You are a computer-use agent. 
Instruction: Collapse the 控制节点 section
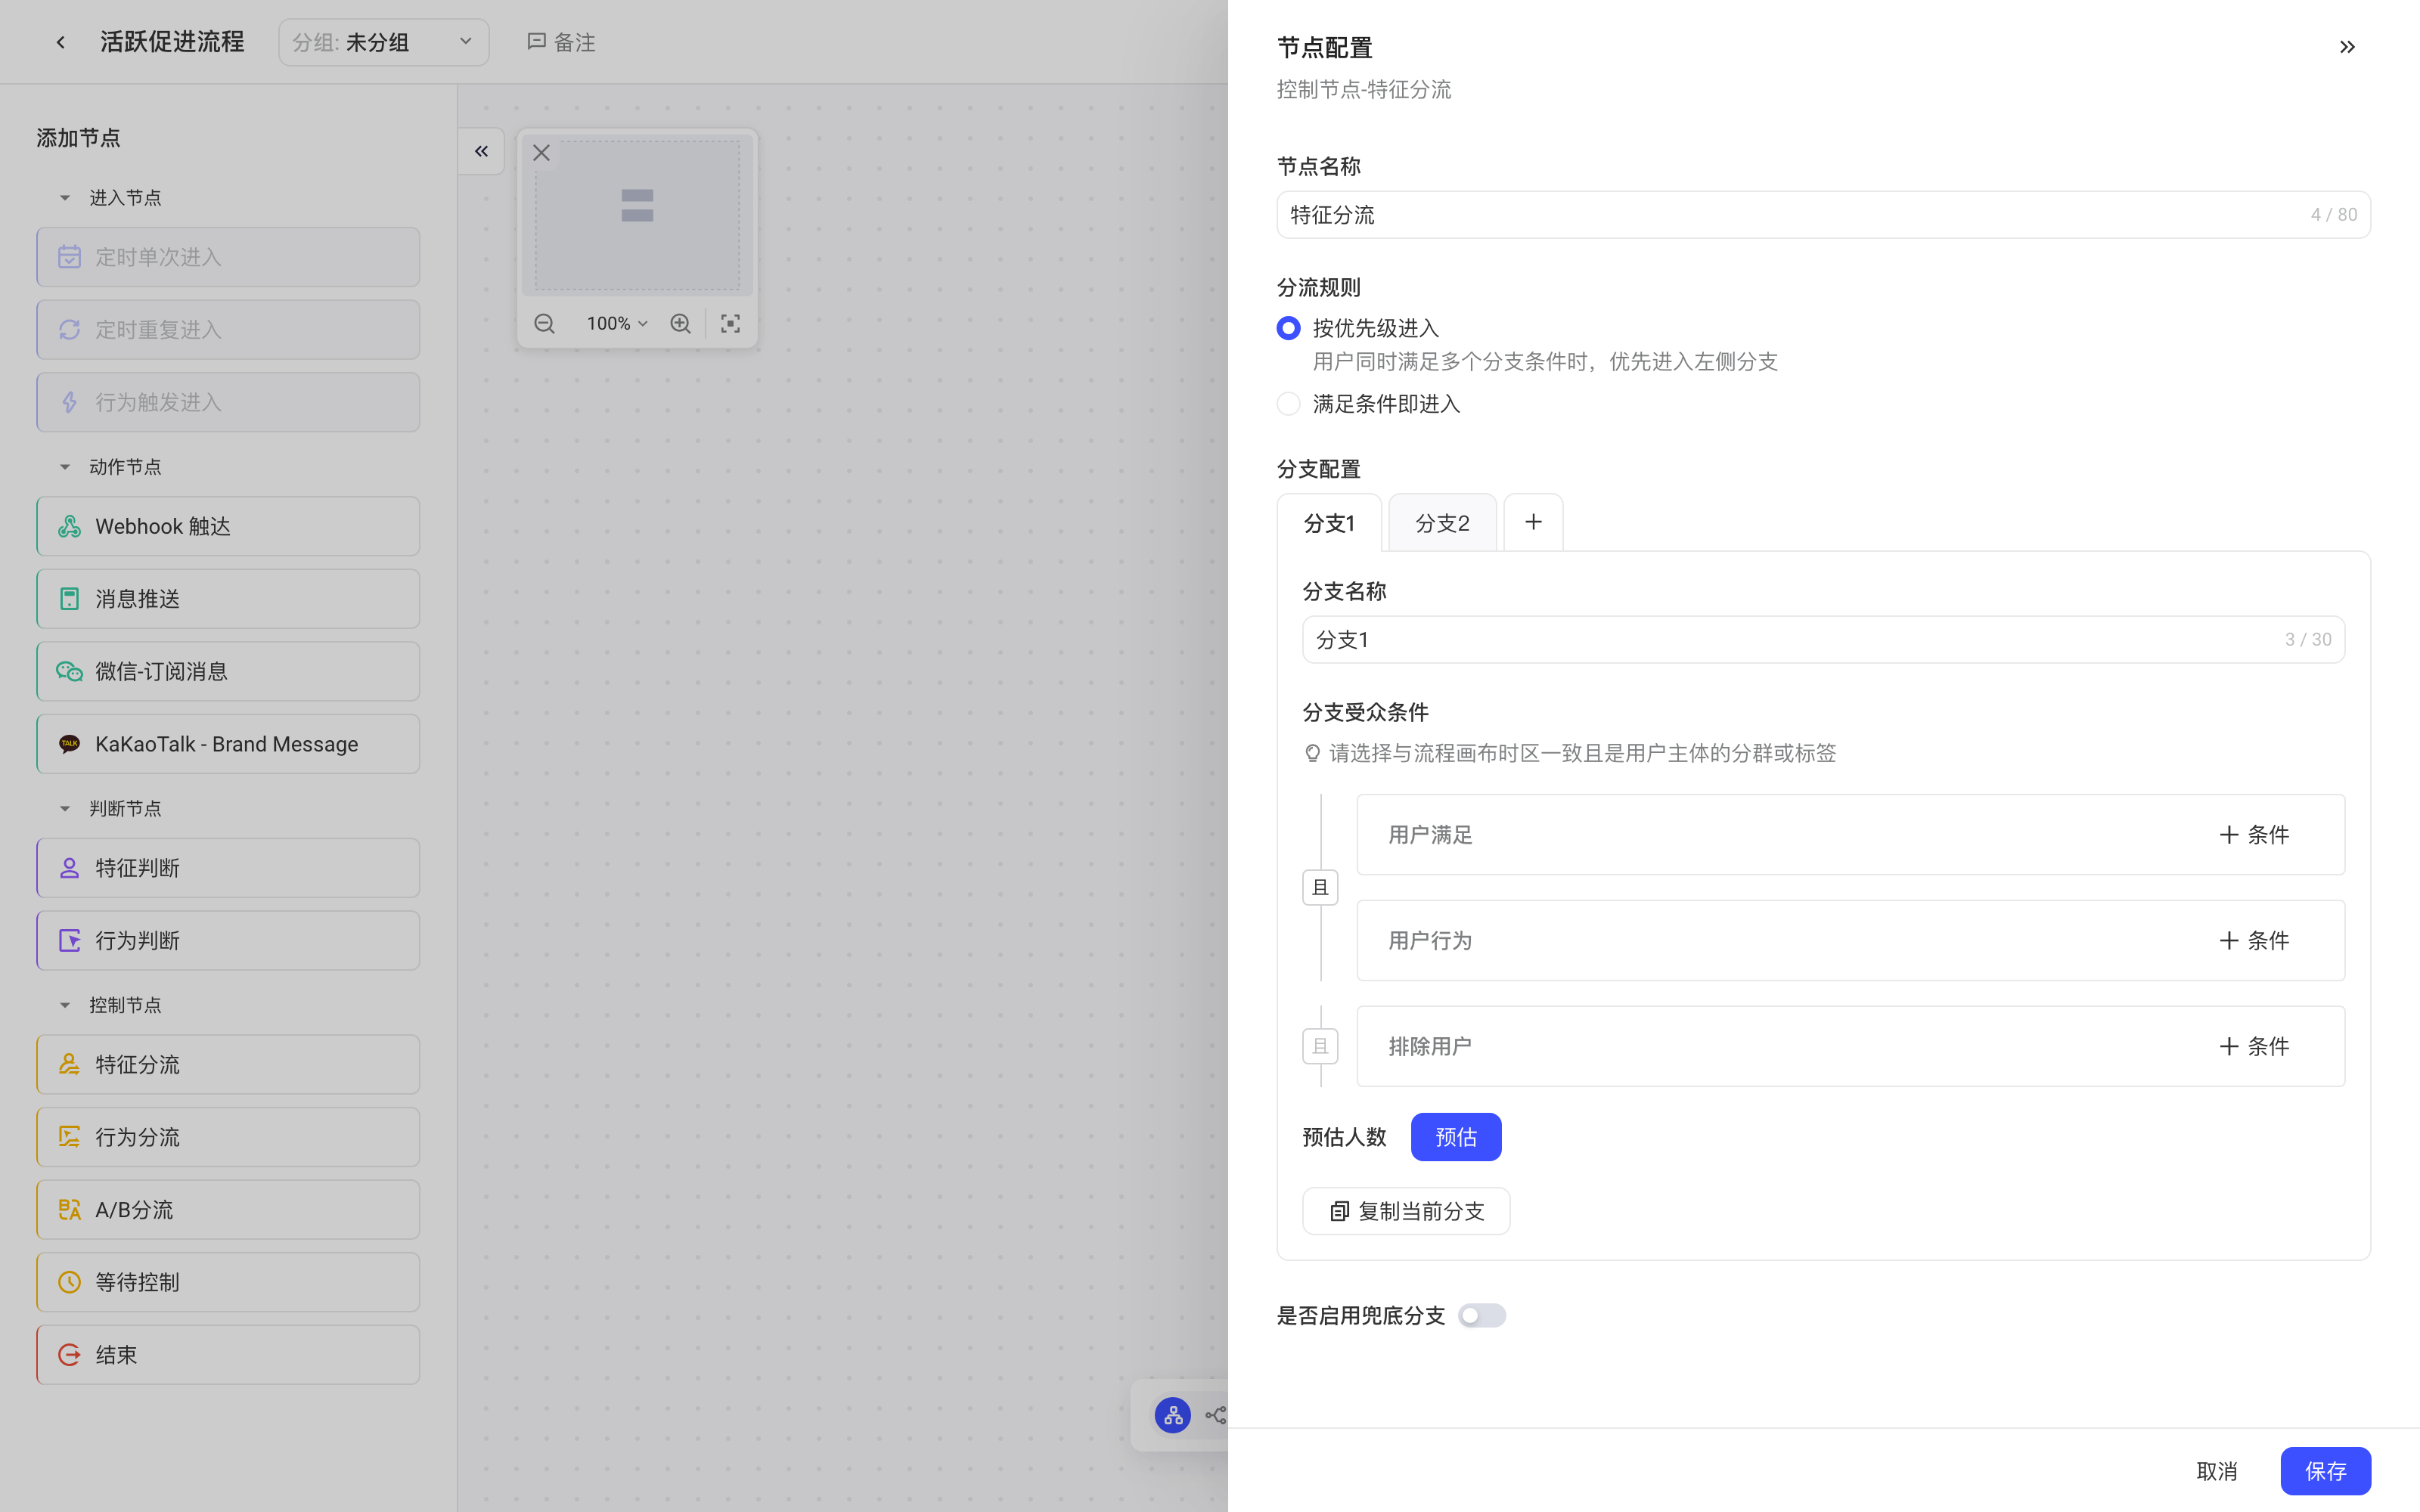[x=65, y=1005]
